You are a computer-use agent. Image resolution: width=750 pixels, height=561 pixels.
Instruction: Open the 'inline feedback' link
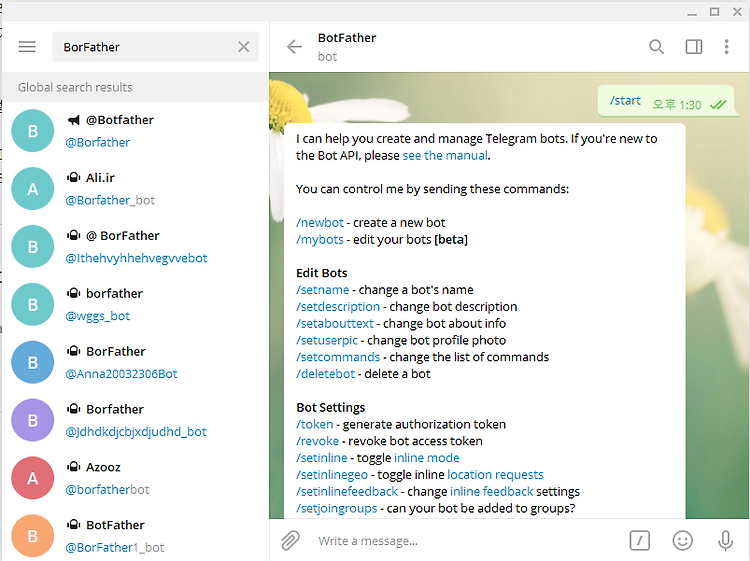[x=492, y=491]
